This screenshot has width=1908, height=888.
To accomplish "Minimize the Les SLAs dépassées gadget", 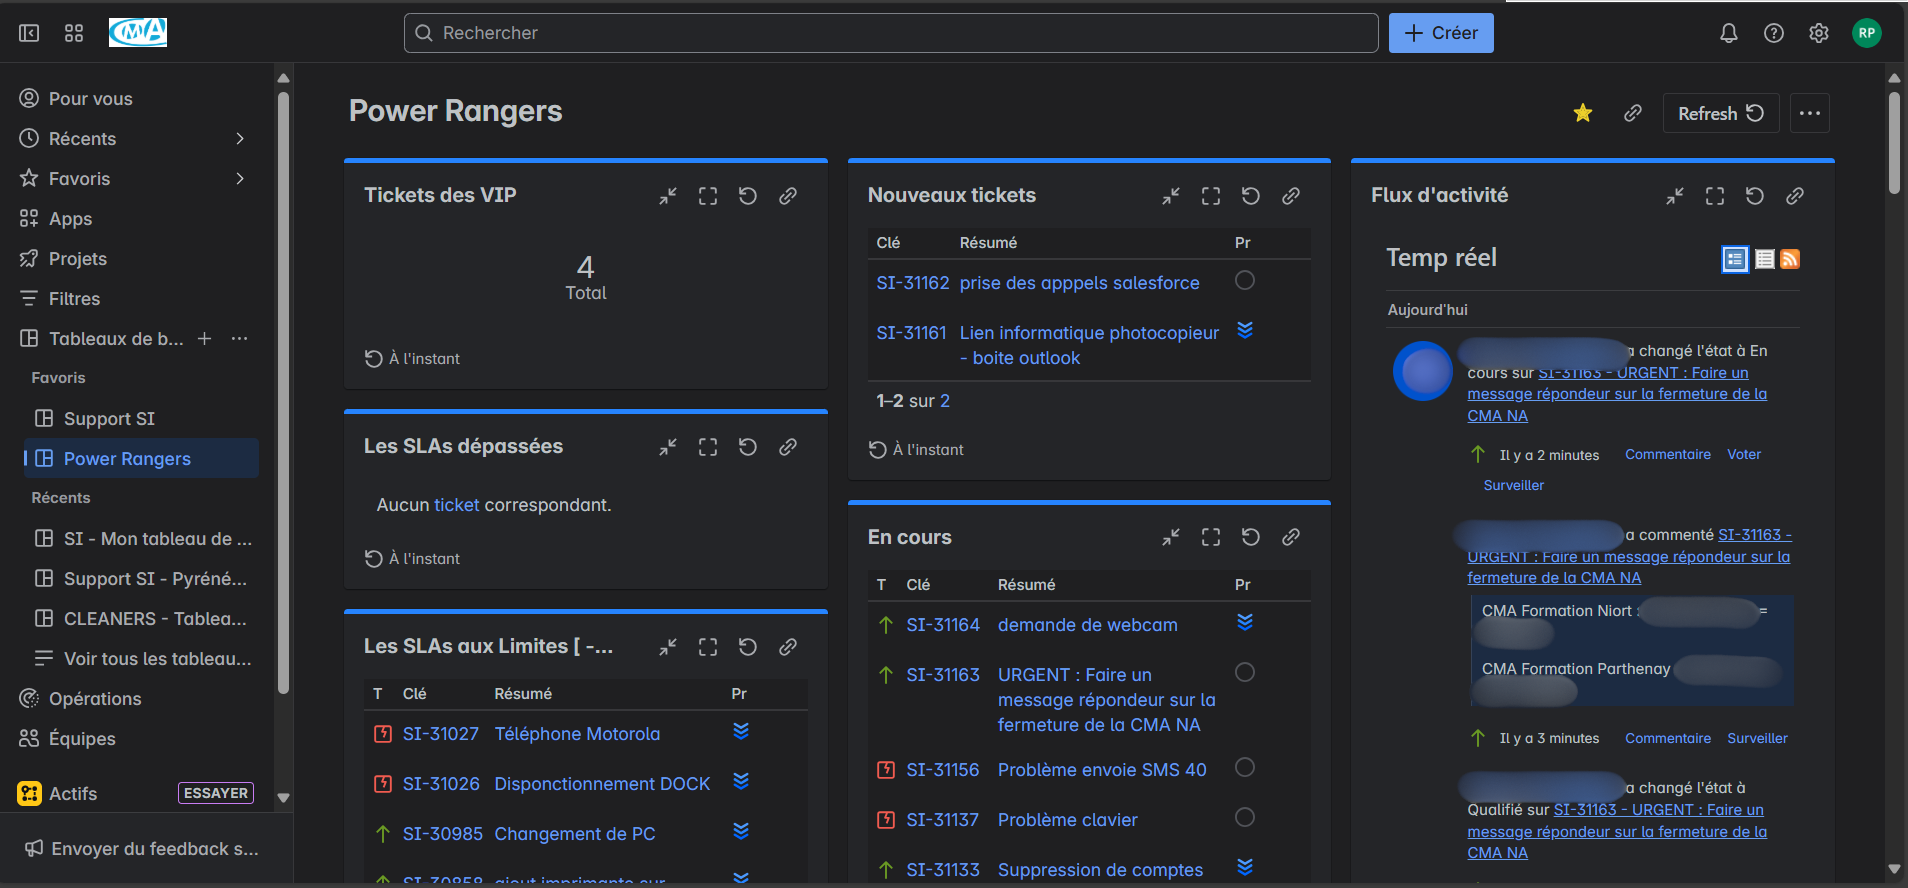I will 668,447.
